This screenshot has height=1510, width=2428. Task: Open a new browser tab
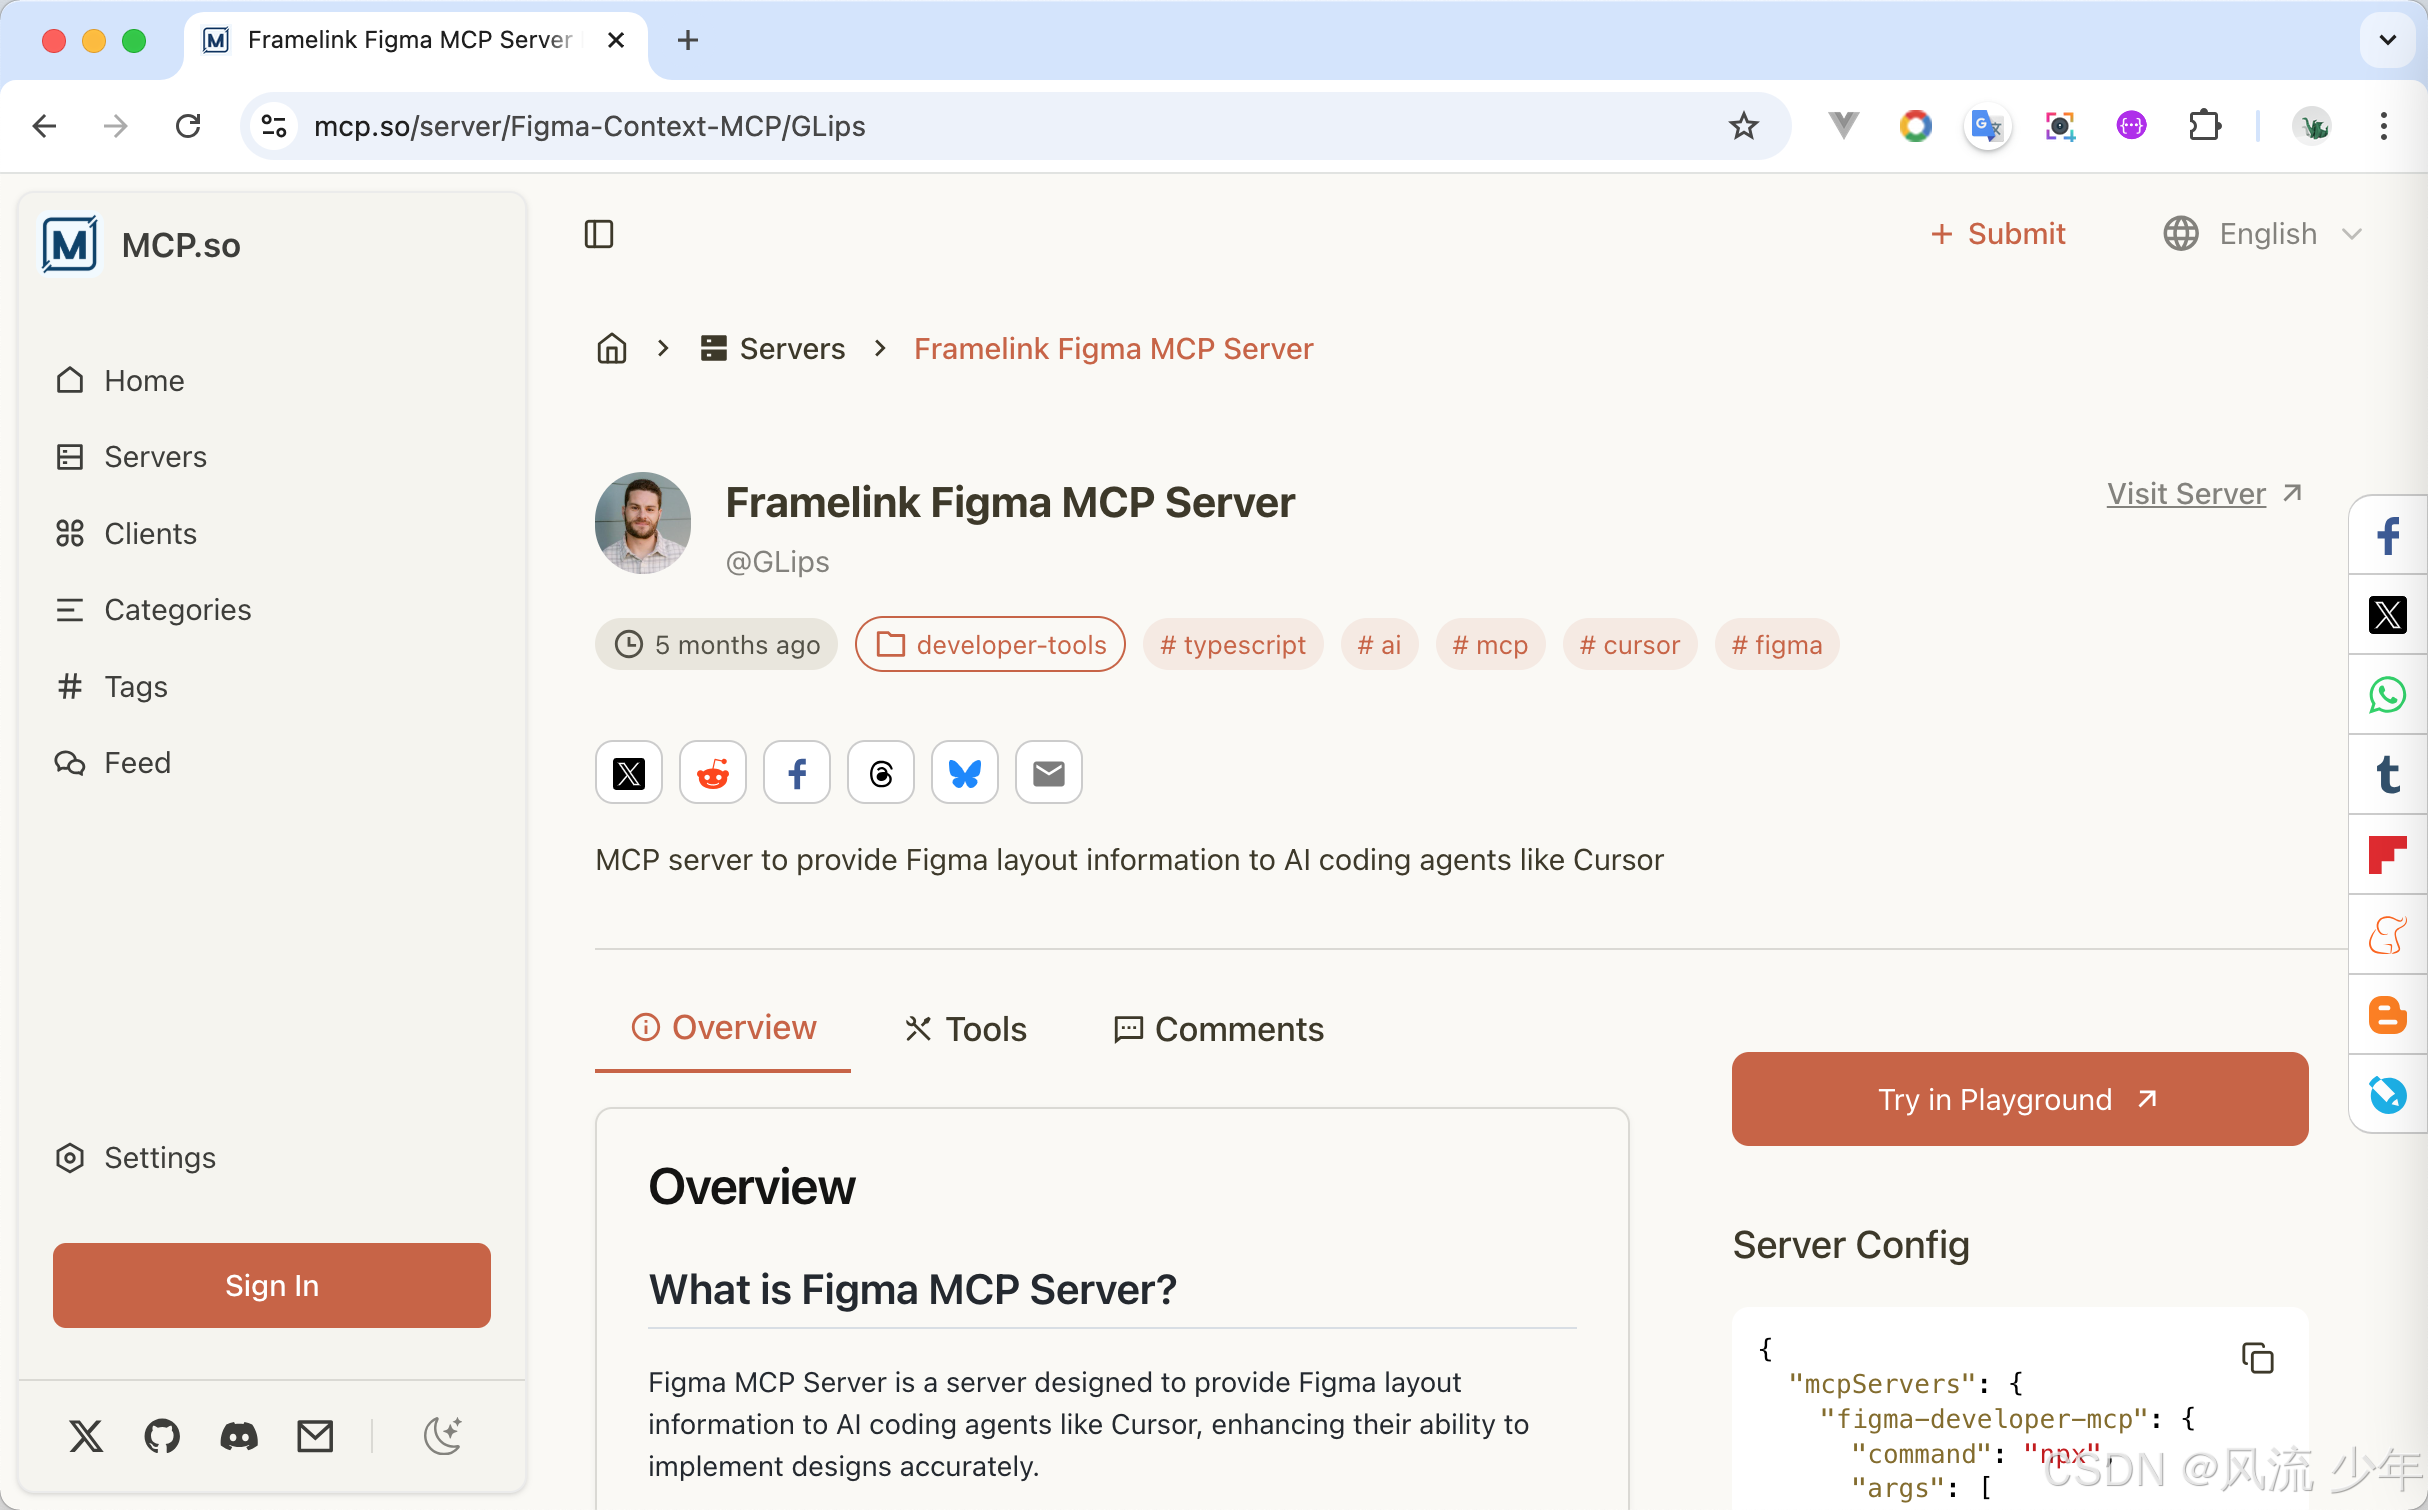pos(688,40)
